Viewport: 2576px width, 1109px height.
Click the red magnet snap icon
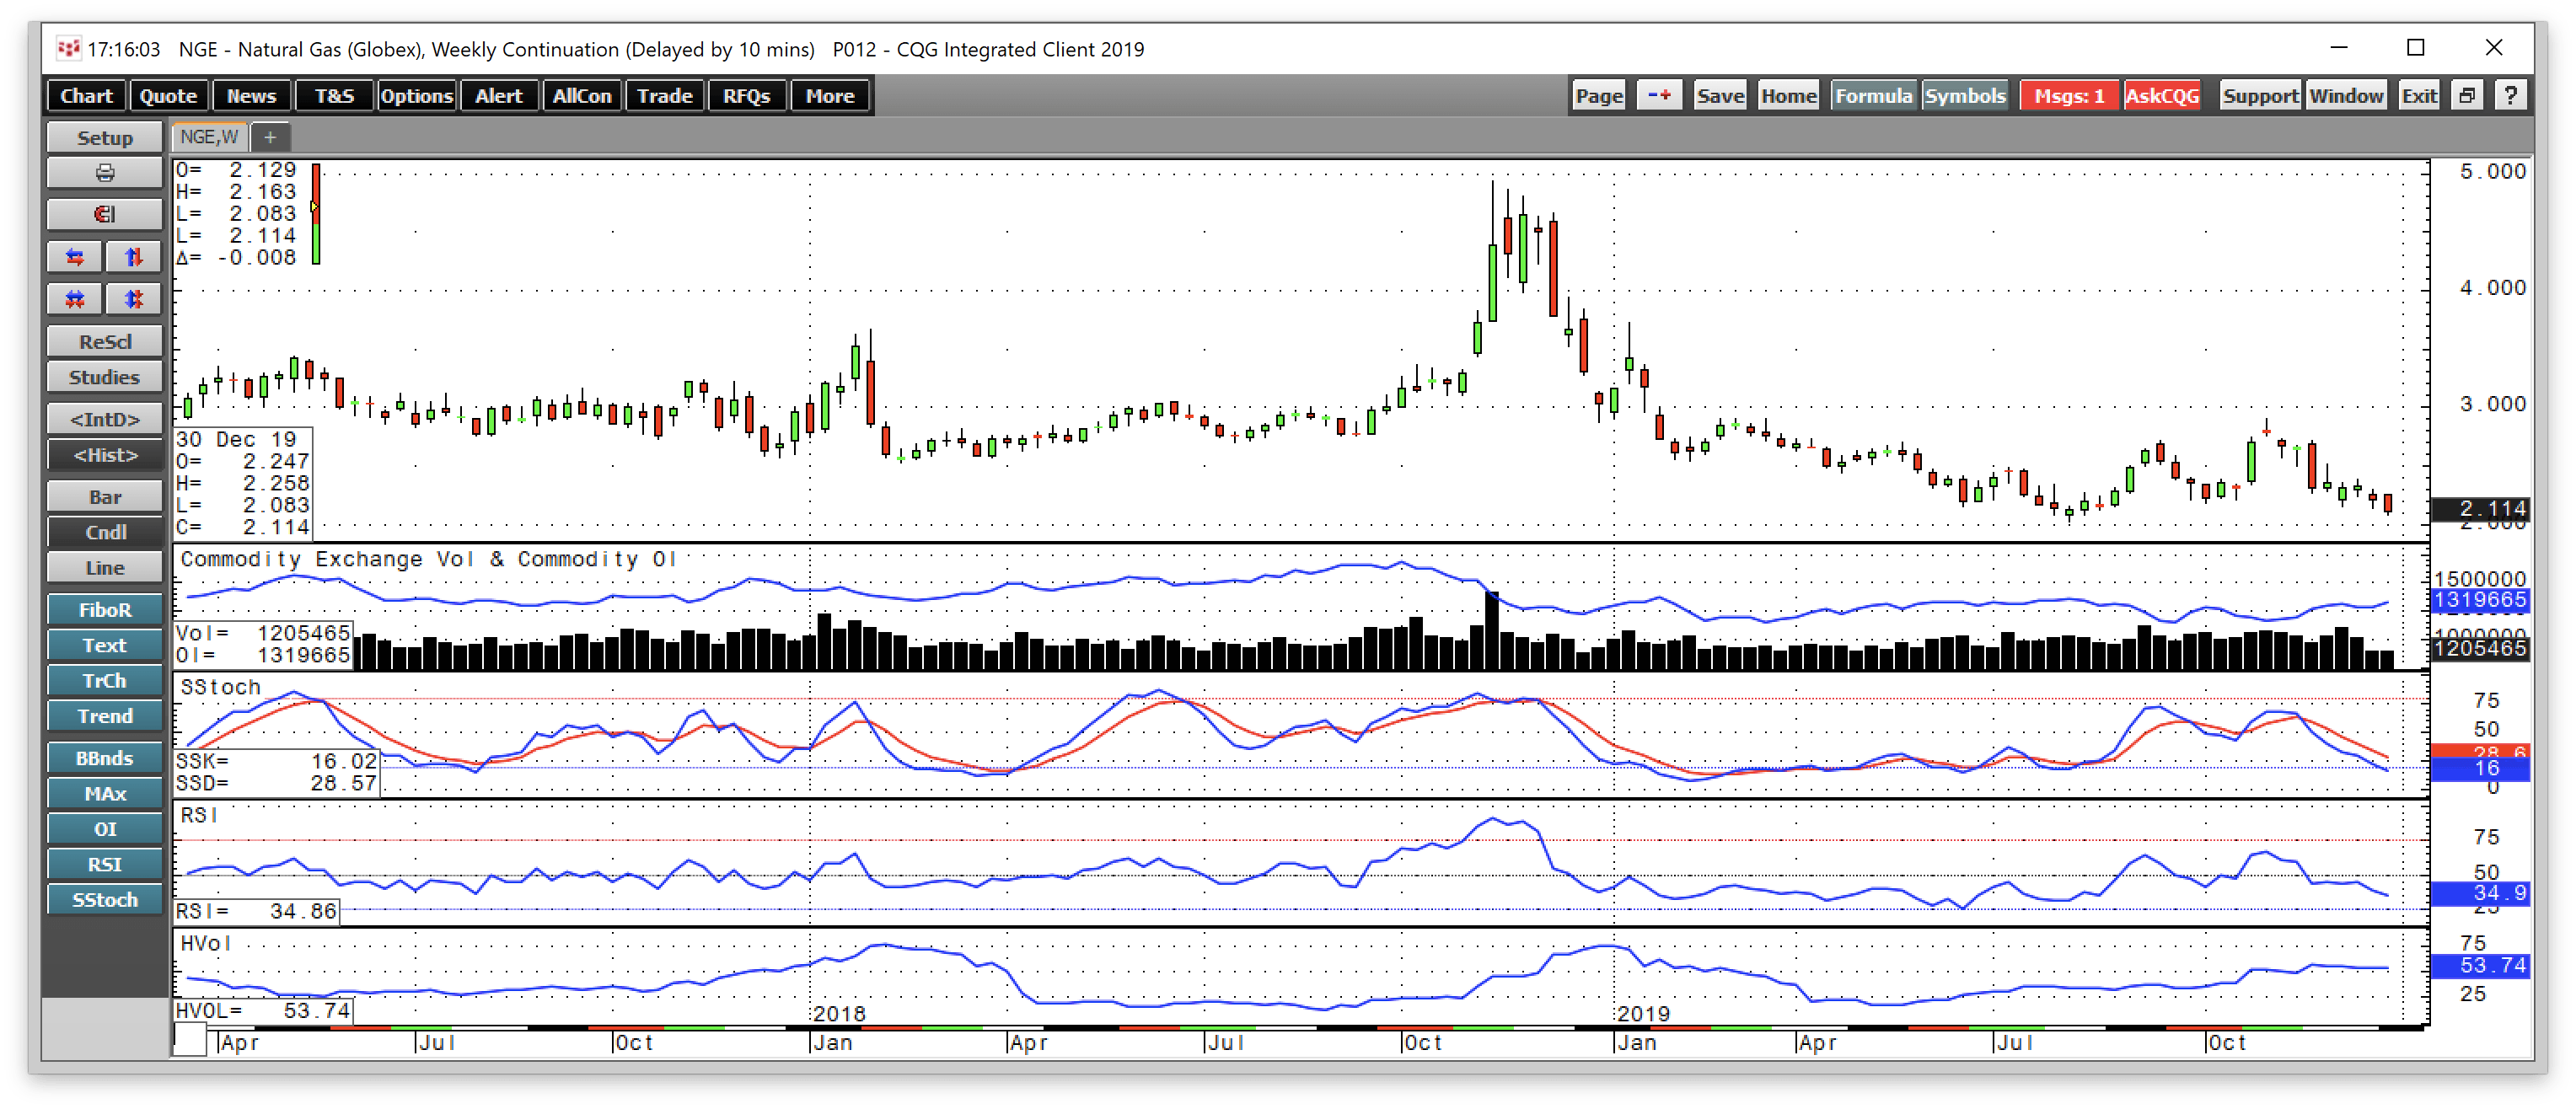tap(104, 214)
